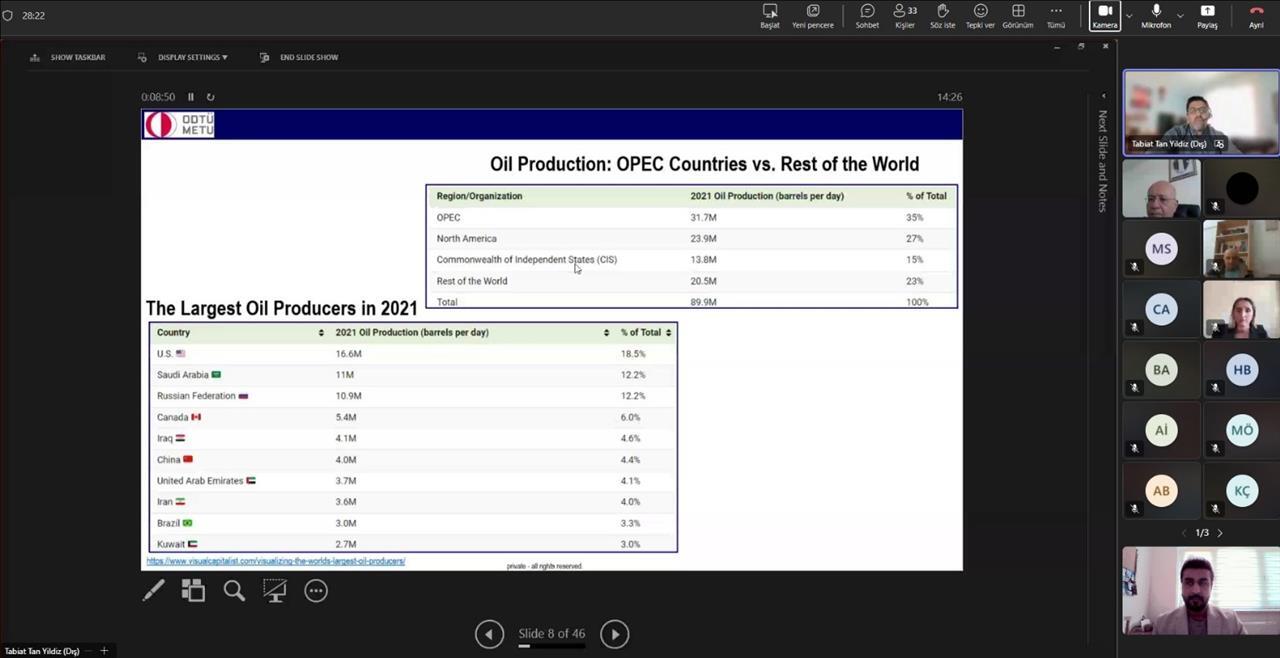Expand the Display Settings dropdown
Screen dimensions: 1280x658
[x=192, y=57]
